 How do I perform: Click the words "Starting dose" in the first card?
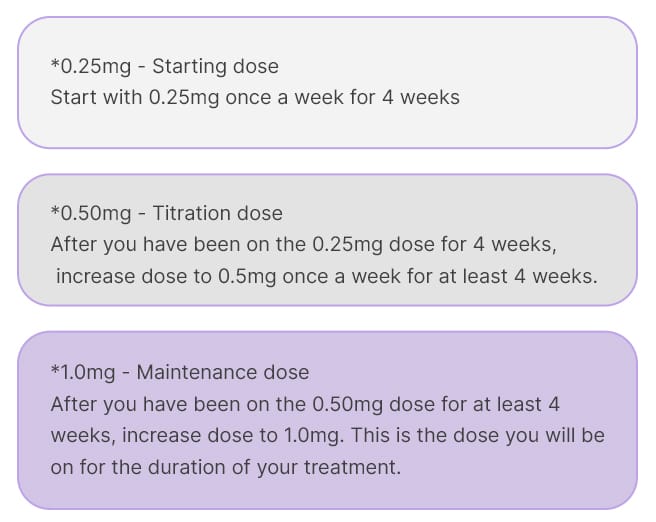[x=216, y=67]
